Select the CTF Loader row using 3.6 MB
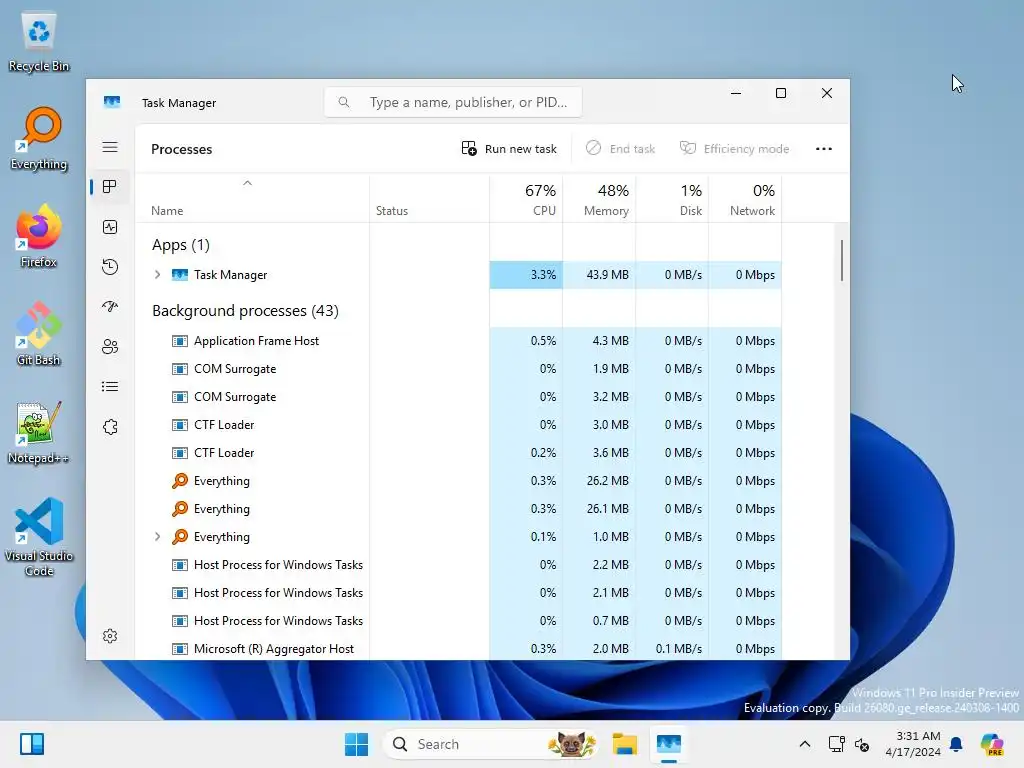Screen dimensions: 1024x768 tap(458, 453)
